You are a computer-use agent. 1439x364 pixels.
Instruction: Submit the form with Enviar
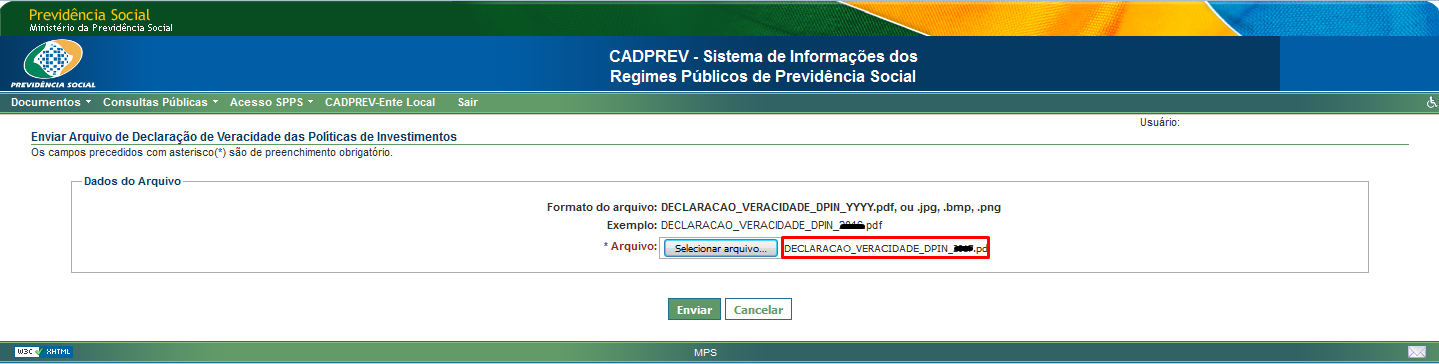[694, 310]
